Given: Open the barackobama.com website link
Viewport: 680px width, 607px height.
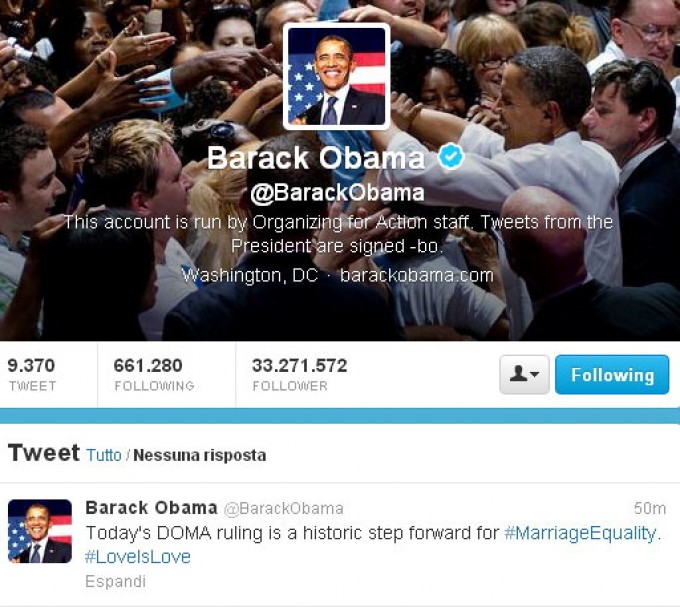Looking at the screenshot, I should point(417,275).
